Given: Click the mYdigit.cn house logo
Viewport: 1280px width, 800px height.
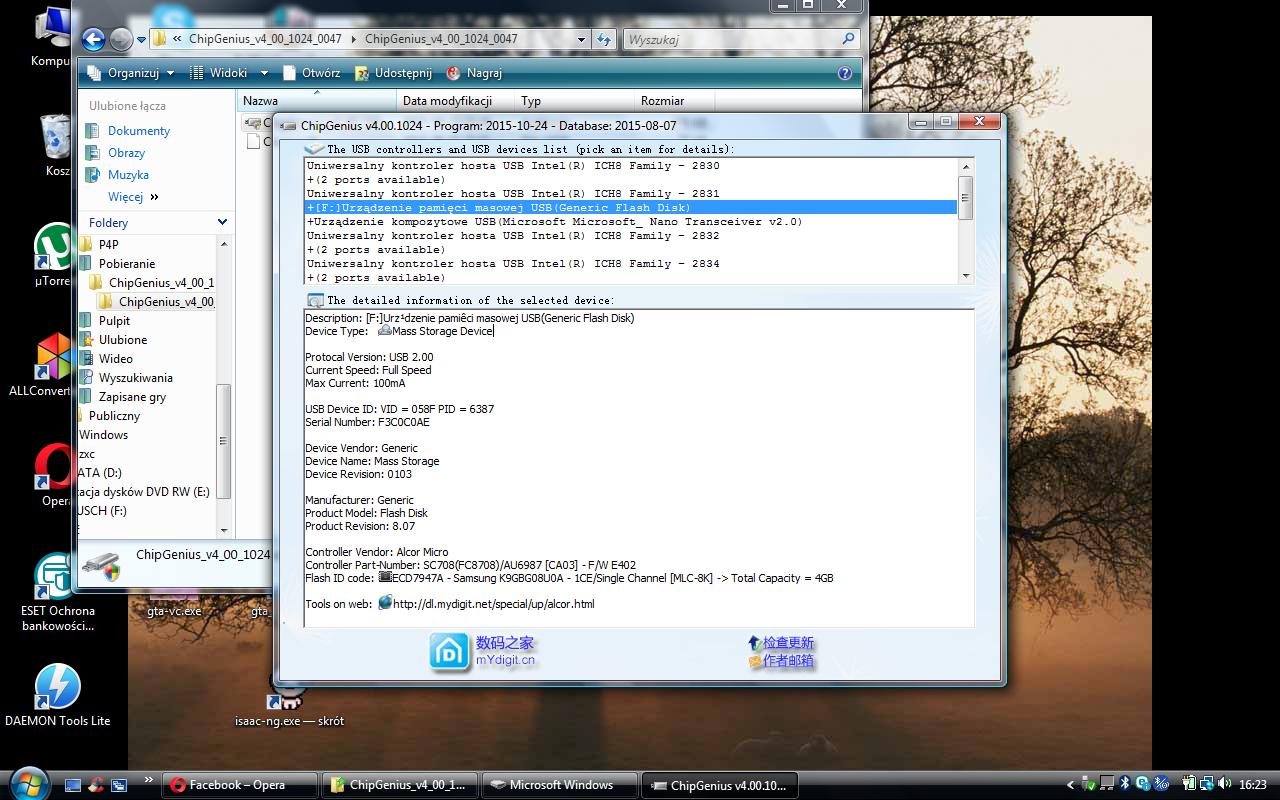Looking at the screenshot, I should coord(449,652).
